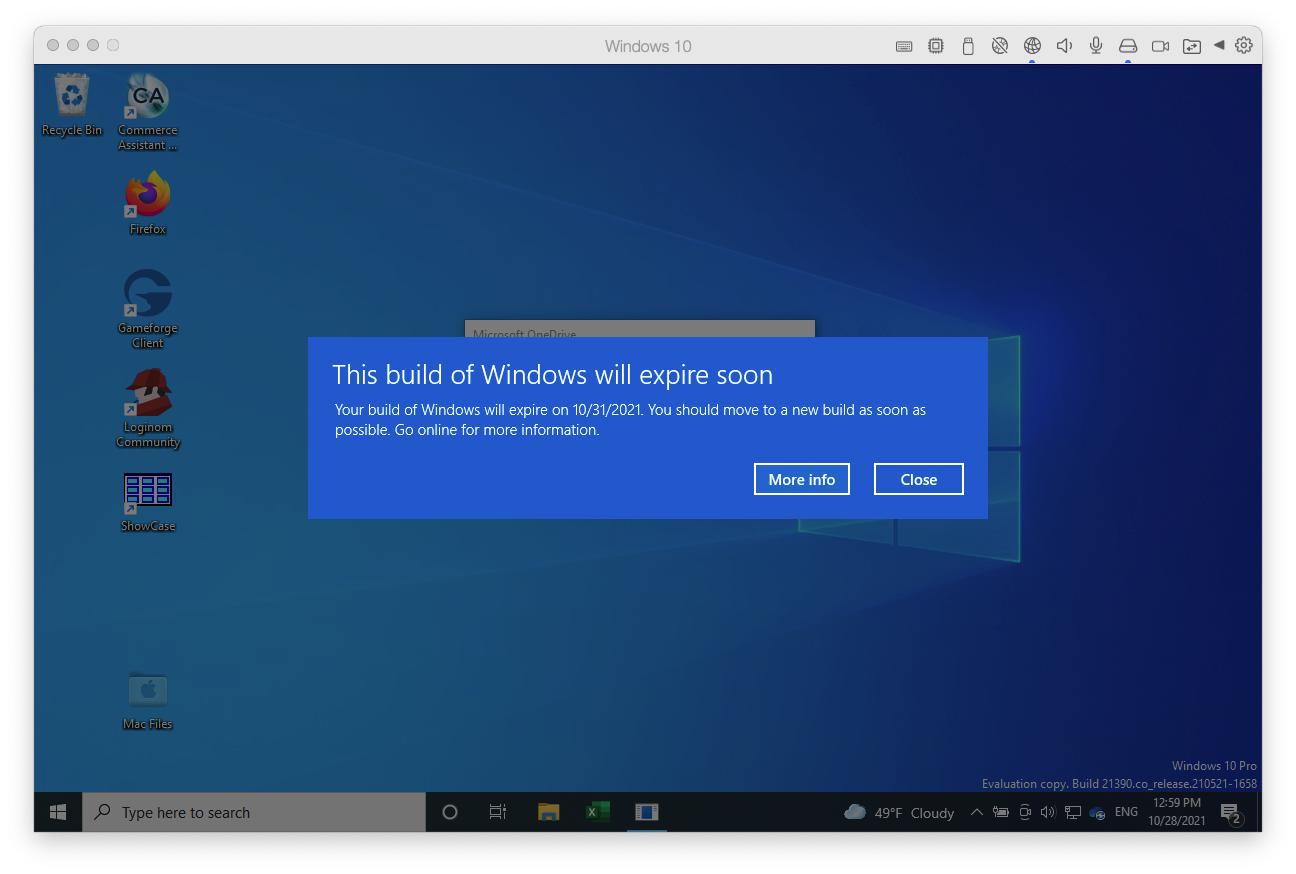
Task: Open the Windows volume tray icon
Action: [1048, 812]
